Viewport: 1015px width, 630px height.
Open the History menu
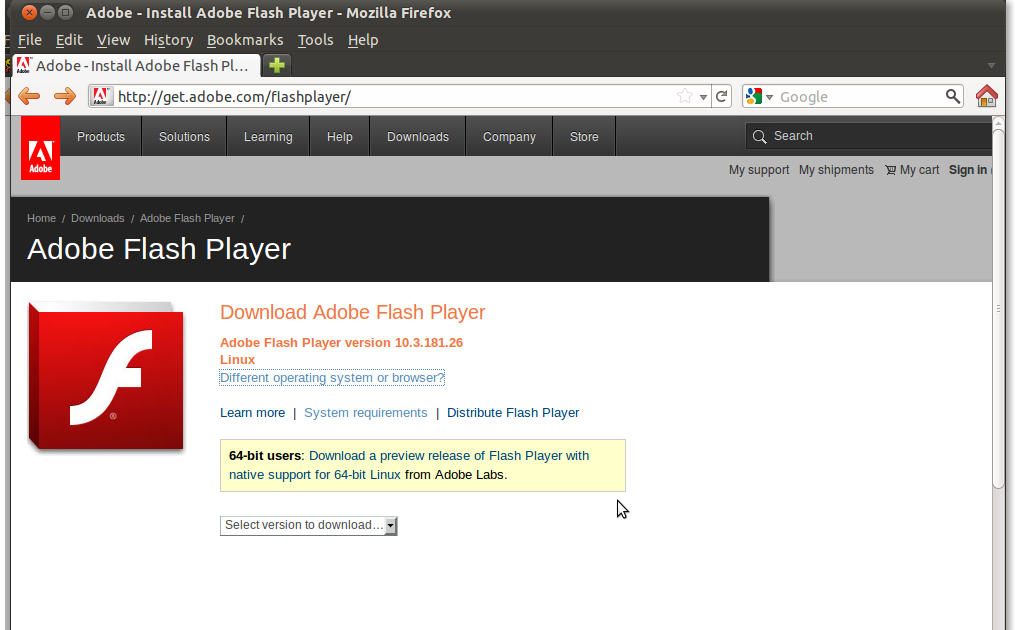pos(168,40)
